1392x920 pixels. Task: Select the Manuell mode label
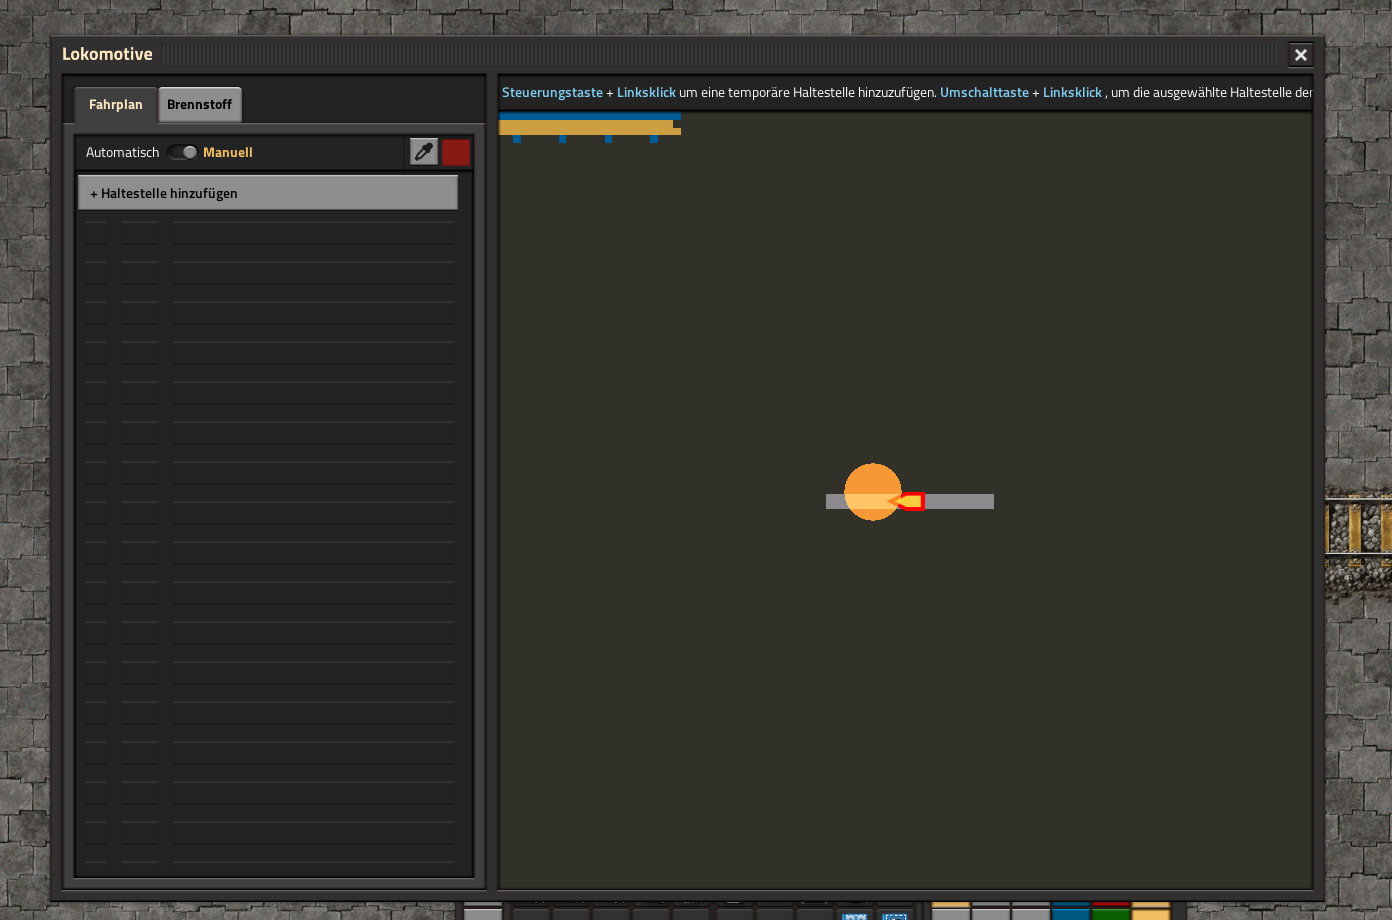click(228, 152)
